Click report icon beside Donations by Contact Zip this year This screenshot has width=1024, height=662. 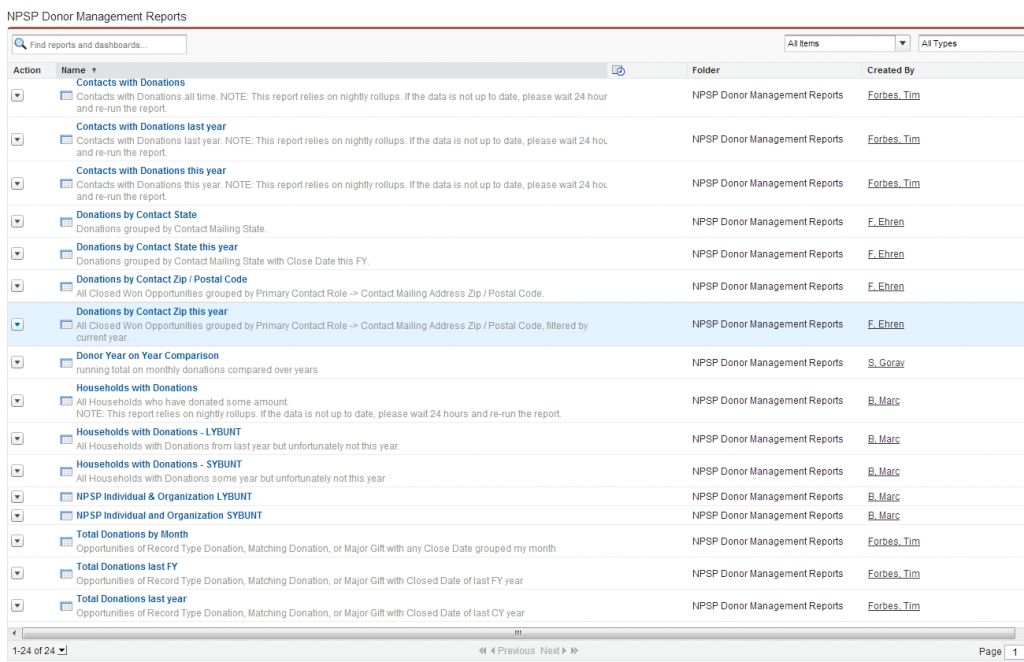coord(66,324)
